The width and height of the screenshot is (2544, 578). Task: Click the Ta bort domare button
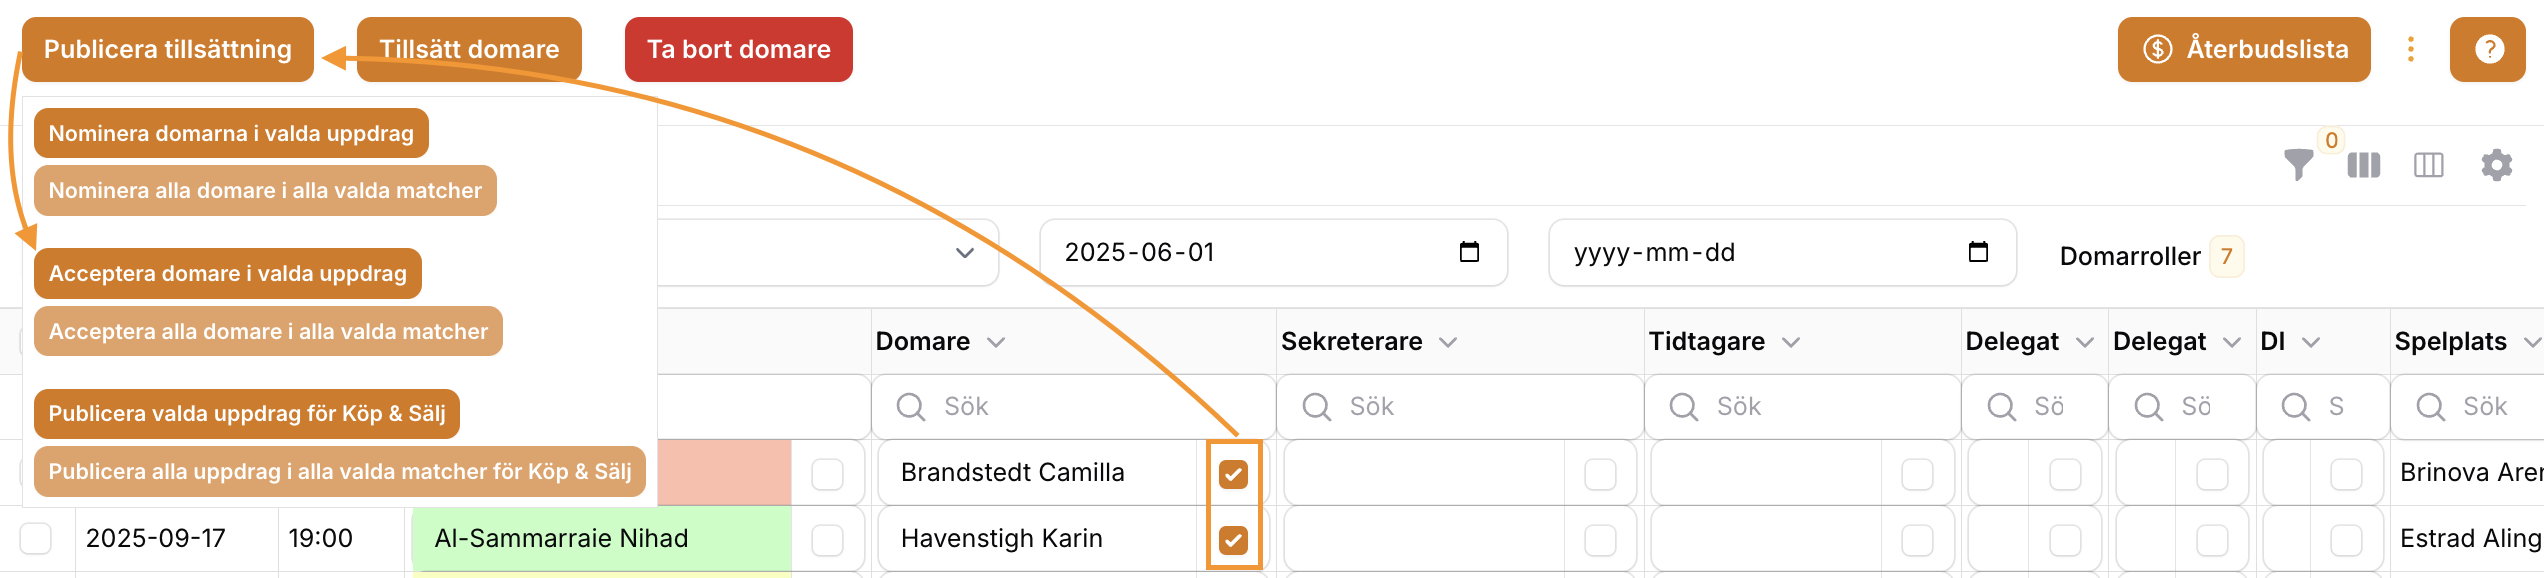click(x=739, y=49)
